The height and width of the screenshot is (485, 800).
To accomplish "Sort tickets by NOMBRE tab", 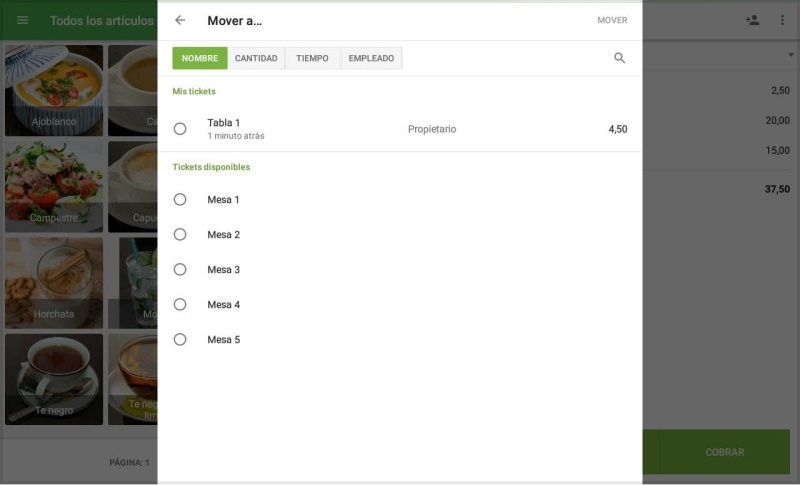I will pos(199,58).
